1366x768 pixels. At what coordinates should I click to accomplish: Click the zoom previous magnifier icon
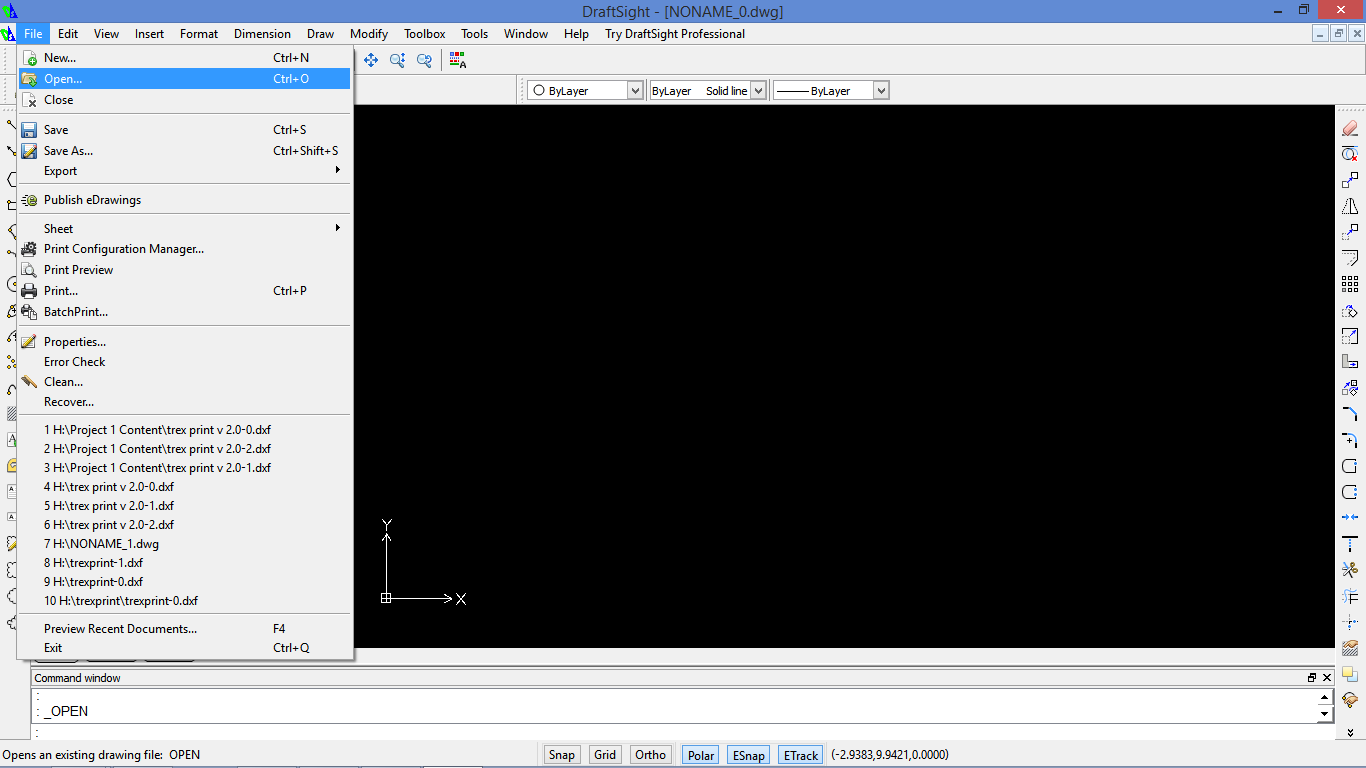(424, 60)
